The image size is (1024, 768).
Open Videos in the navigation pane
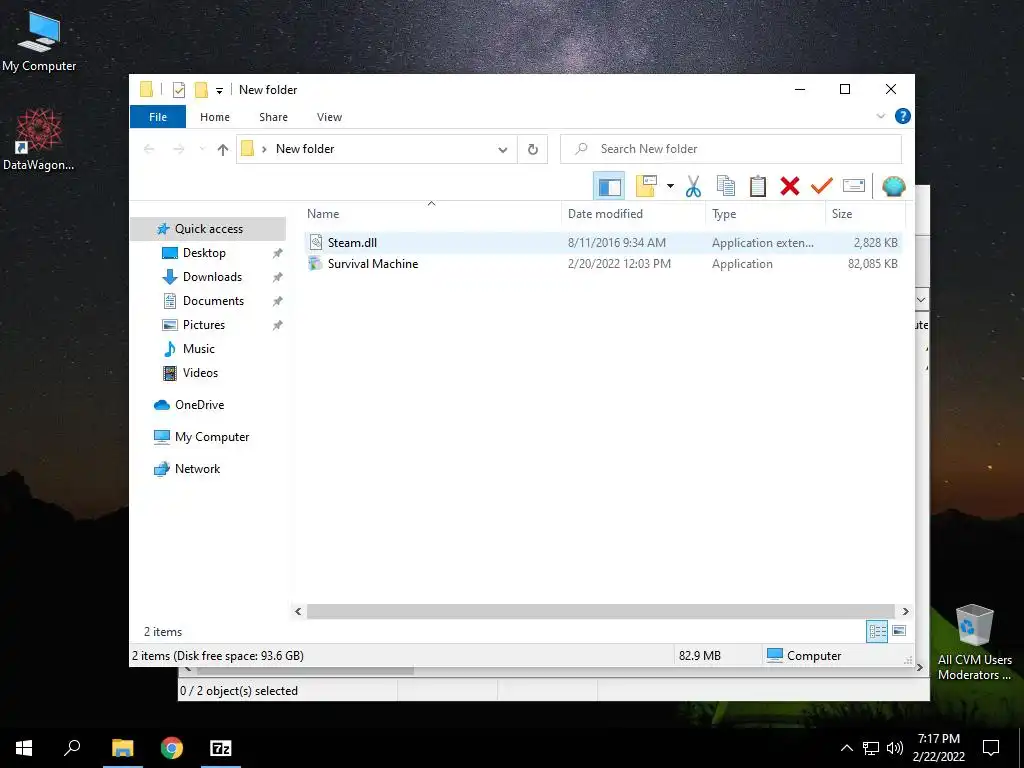(x=200, y=373)
